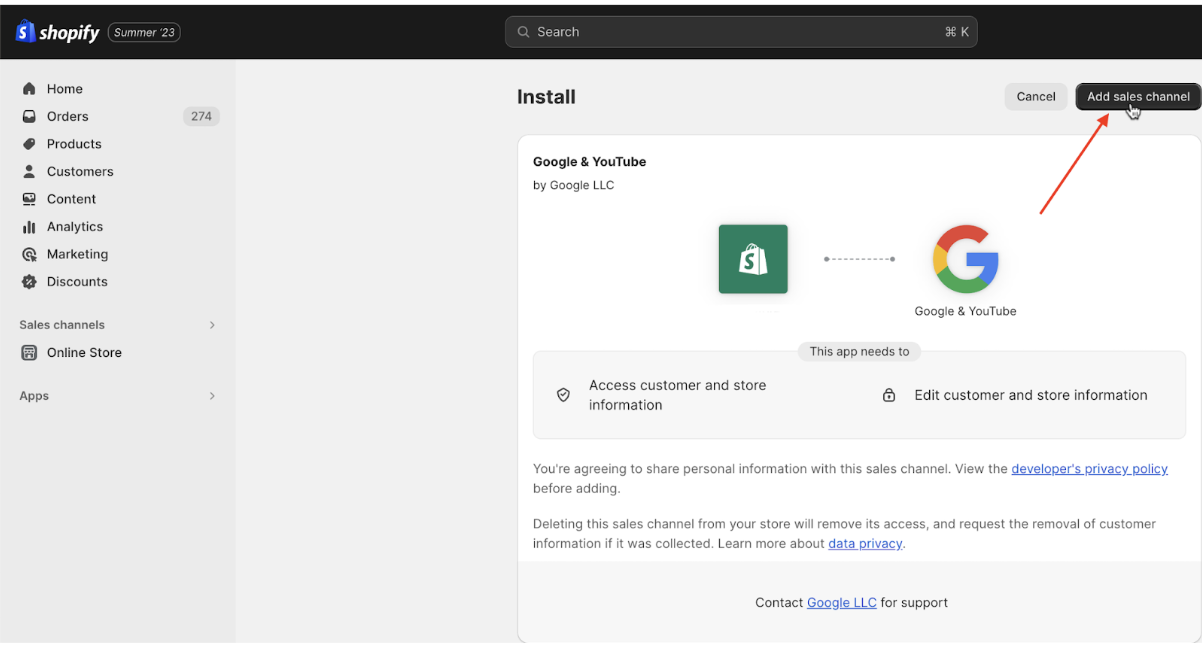Expand Sales channels chevron
This screenshot has width=1202, height=646.
(x=212, y=325)
